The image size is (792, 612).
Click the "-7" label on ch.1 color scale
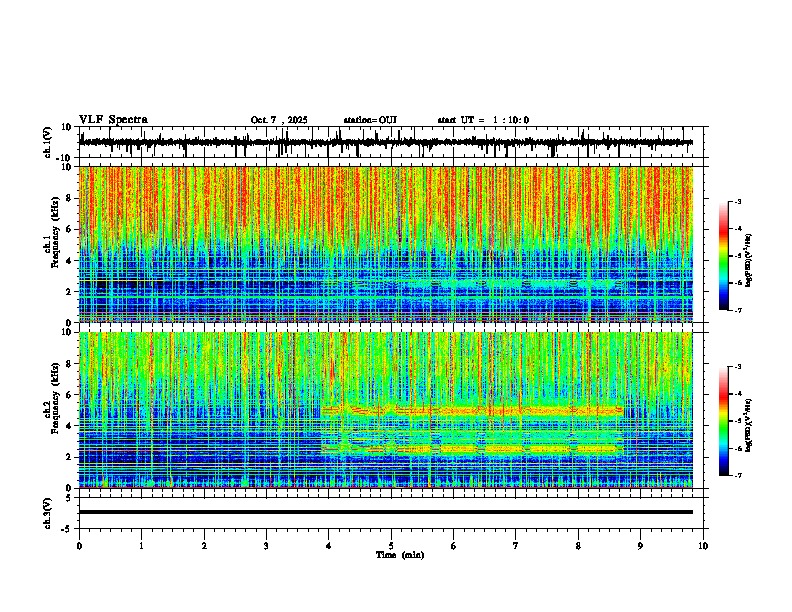[x=737, y=310]
